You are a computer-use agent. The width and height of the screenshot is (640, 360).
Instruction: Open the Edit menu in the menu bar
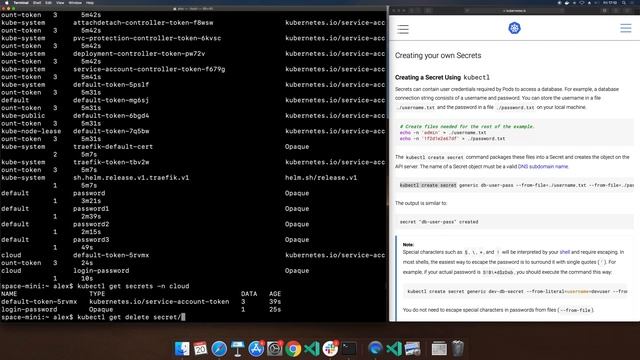pos(49,2)
